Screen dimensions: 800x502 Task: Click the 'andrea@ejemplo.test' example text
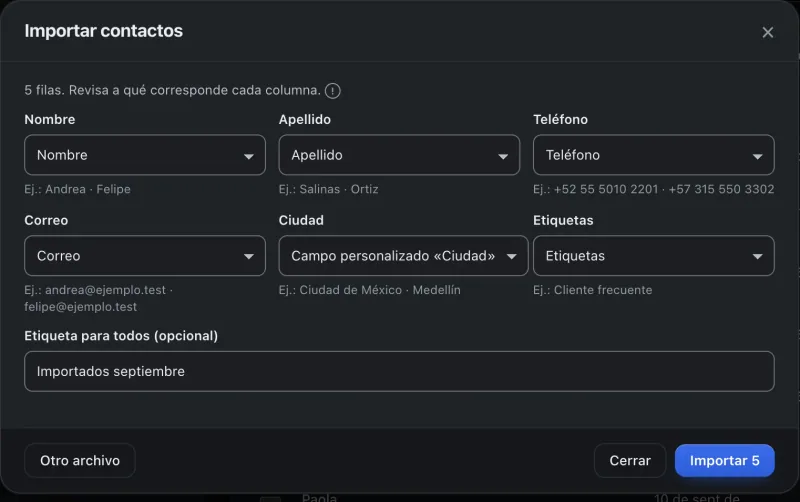pos(106,290)
